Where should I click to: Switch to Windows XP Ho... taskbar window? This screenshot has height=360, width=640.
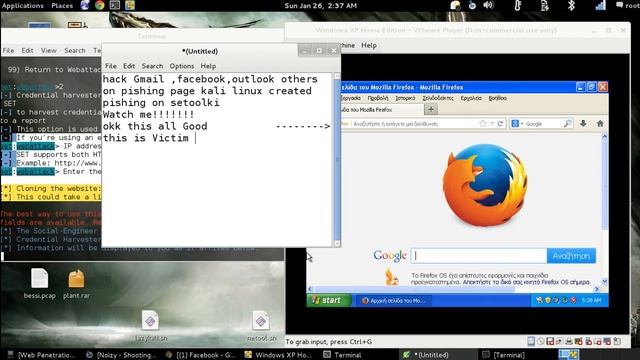tap(278, 355)
